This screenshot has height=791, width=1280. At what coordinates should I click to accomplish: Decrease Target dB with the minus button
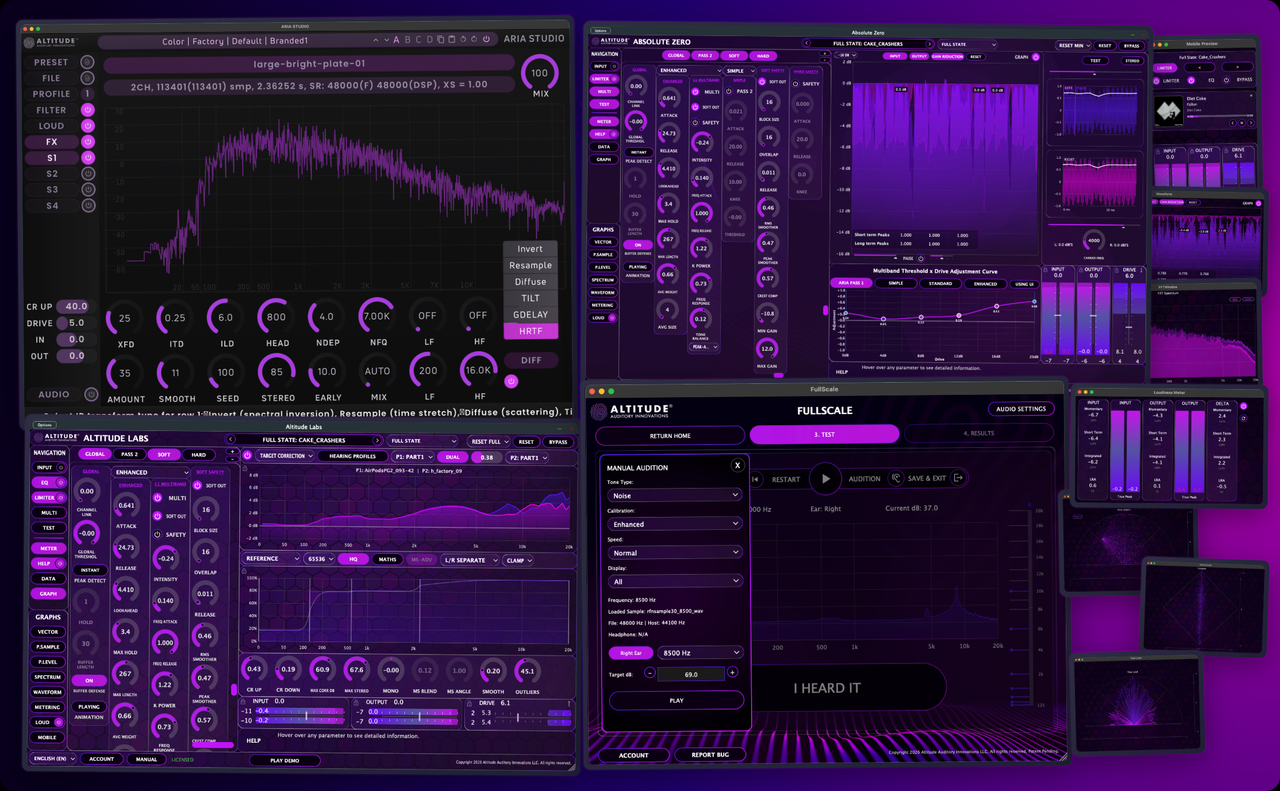pyautogui.click(x=650, y=673)
